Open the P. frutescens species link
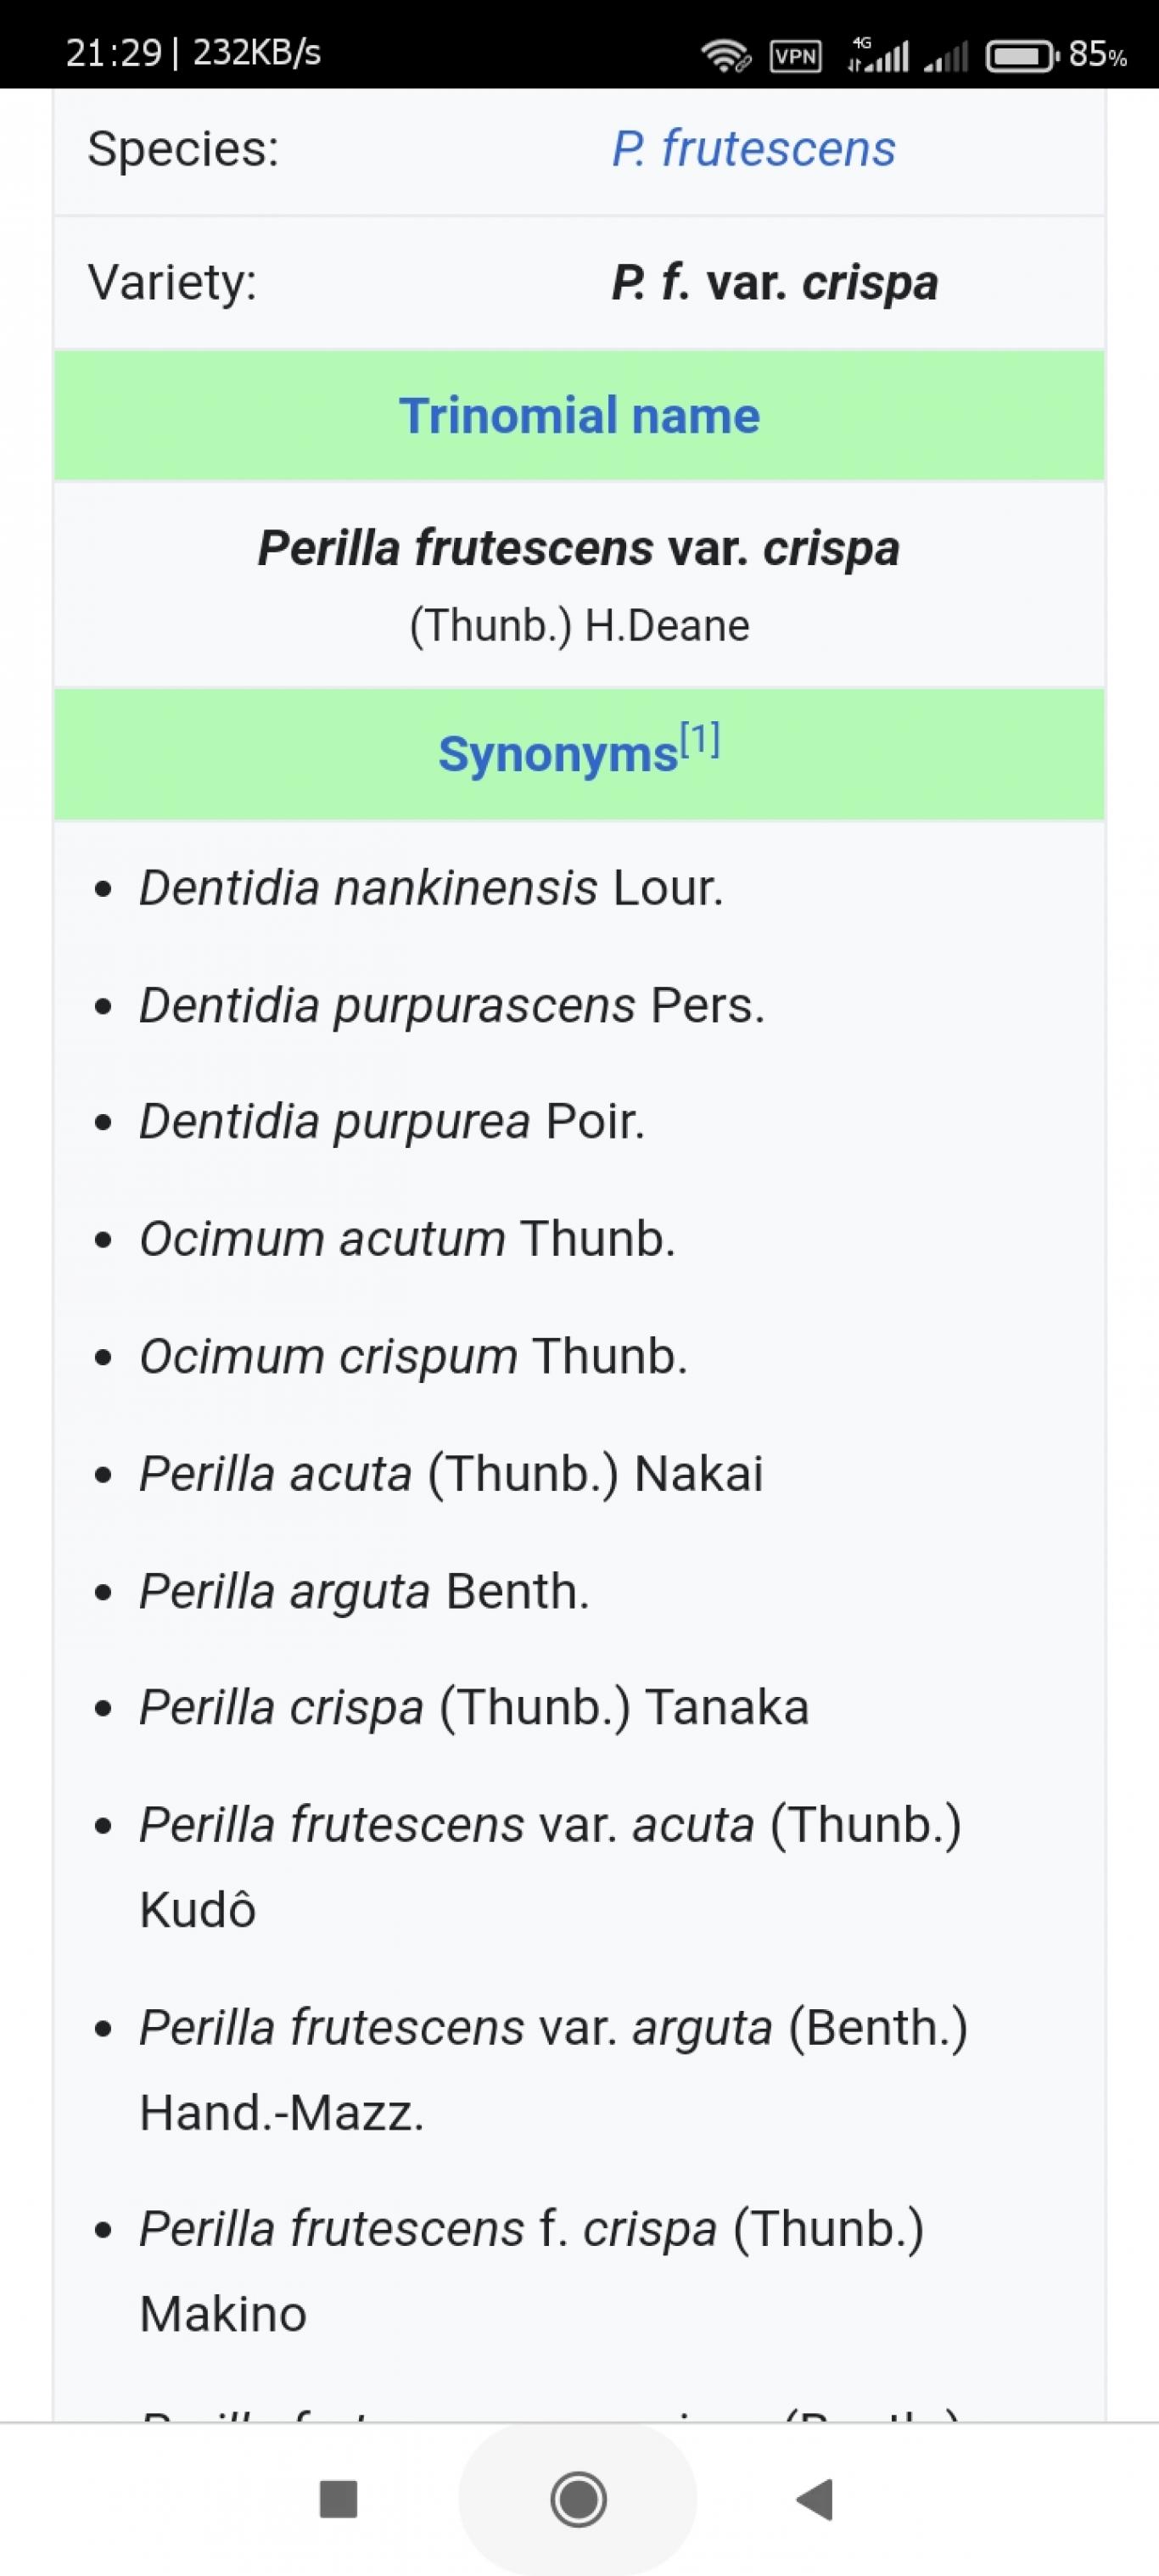1159x2576 pixels. point(753,149)
